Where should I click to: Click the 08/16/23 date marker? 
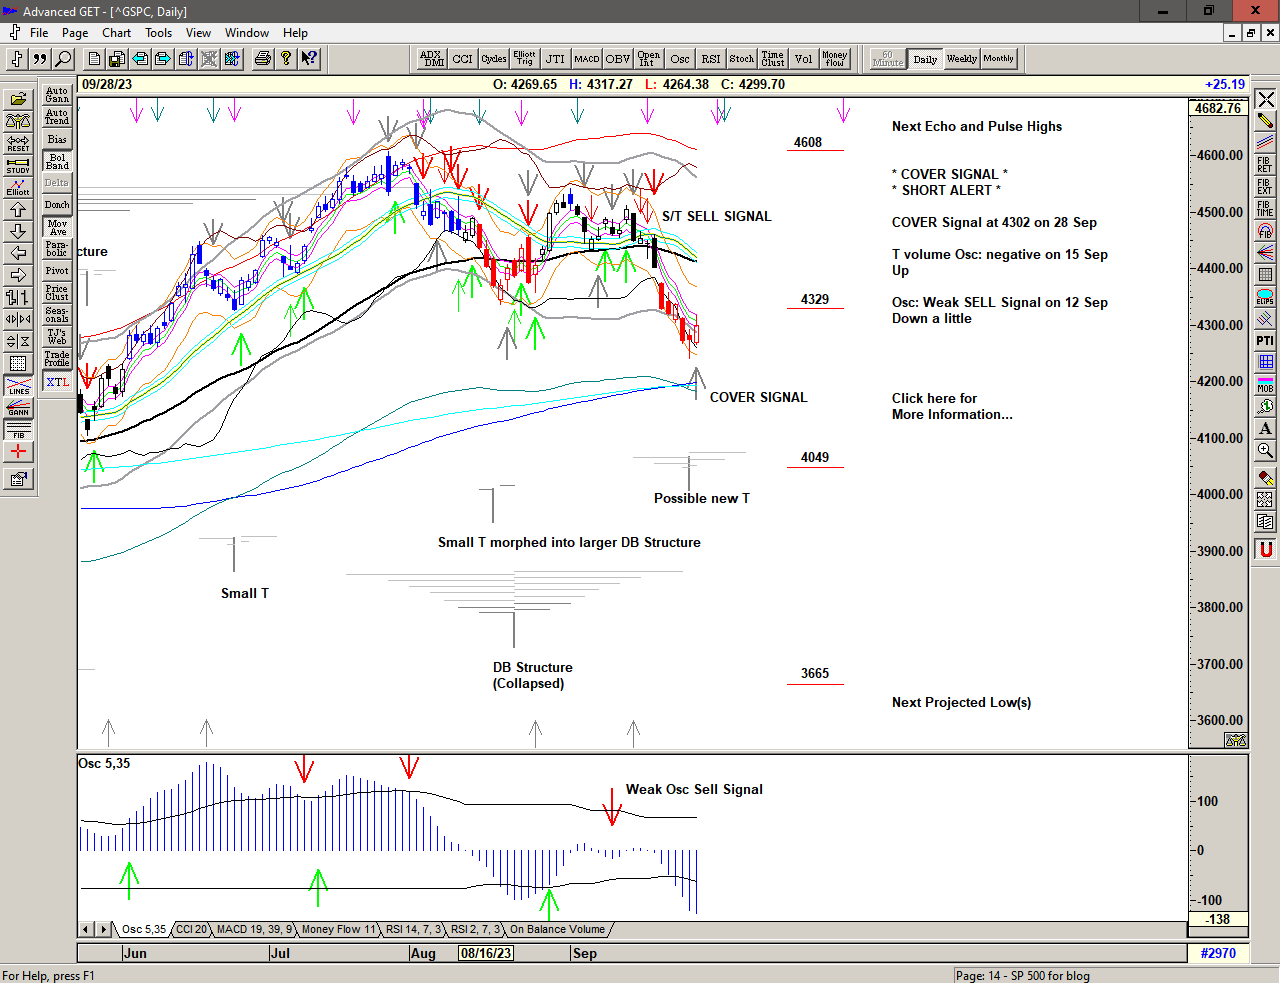click(x=486, y=953)
